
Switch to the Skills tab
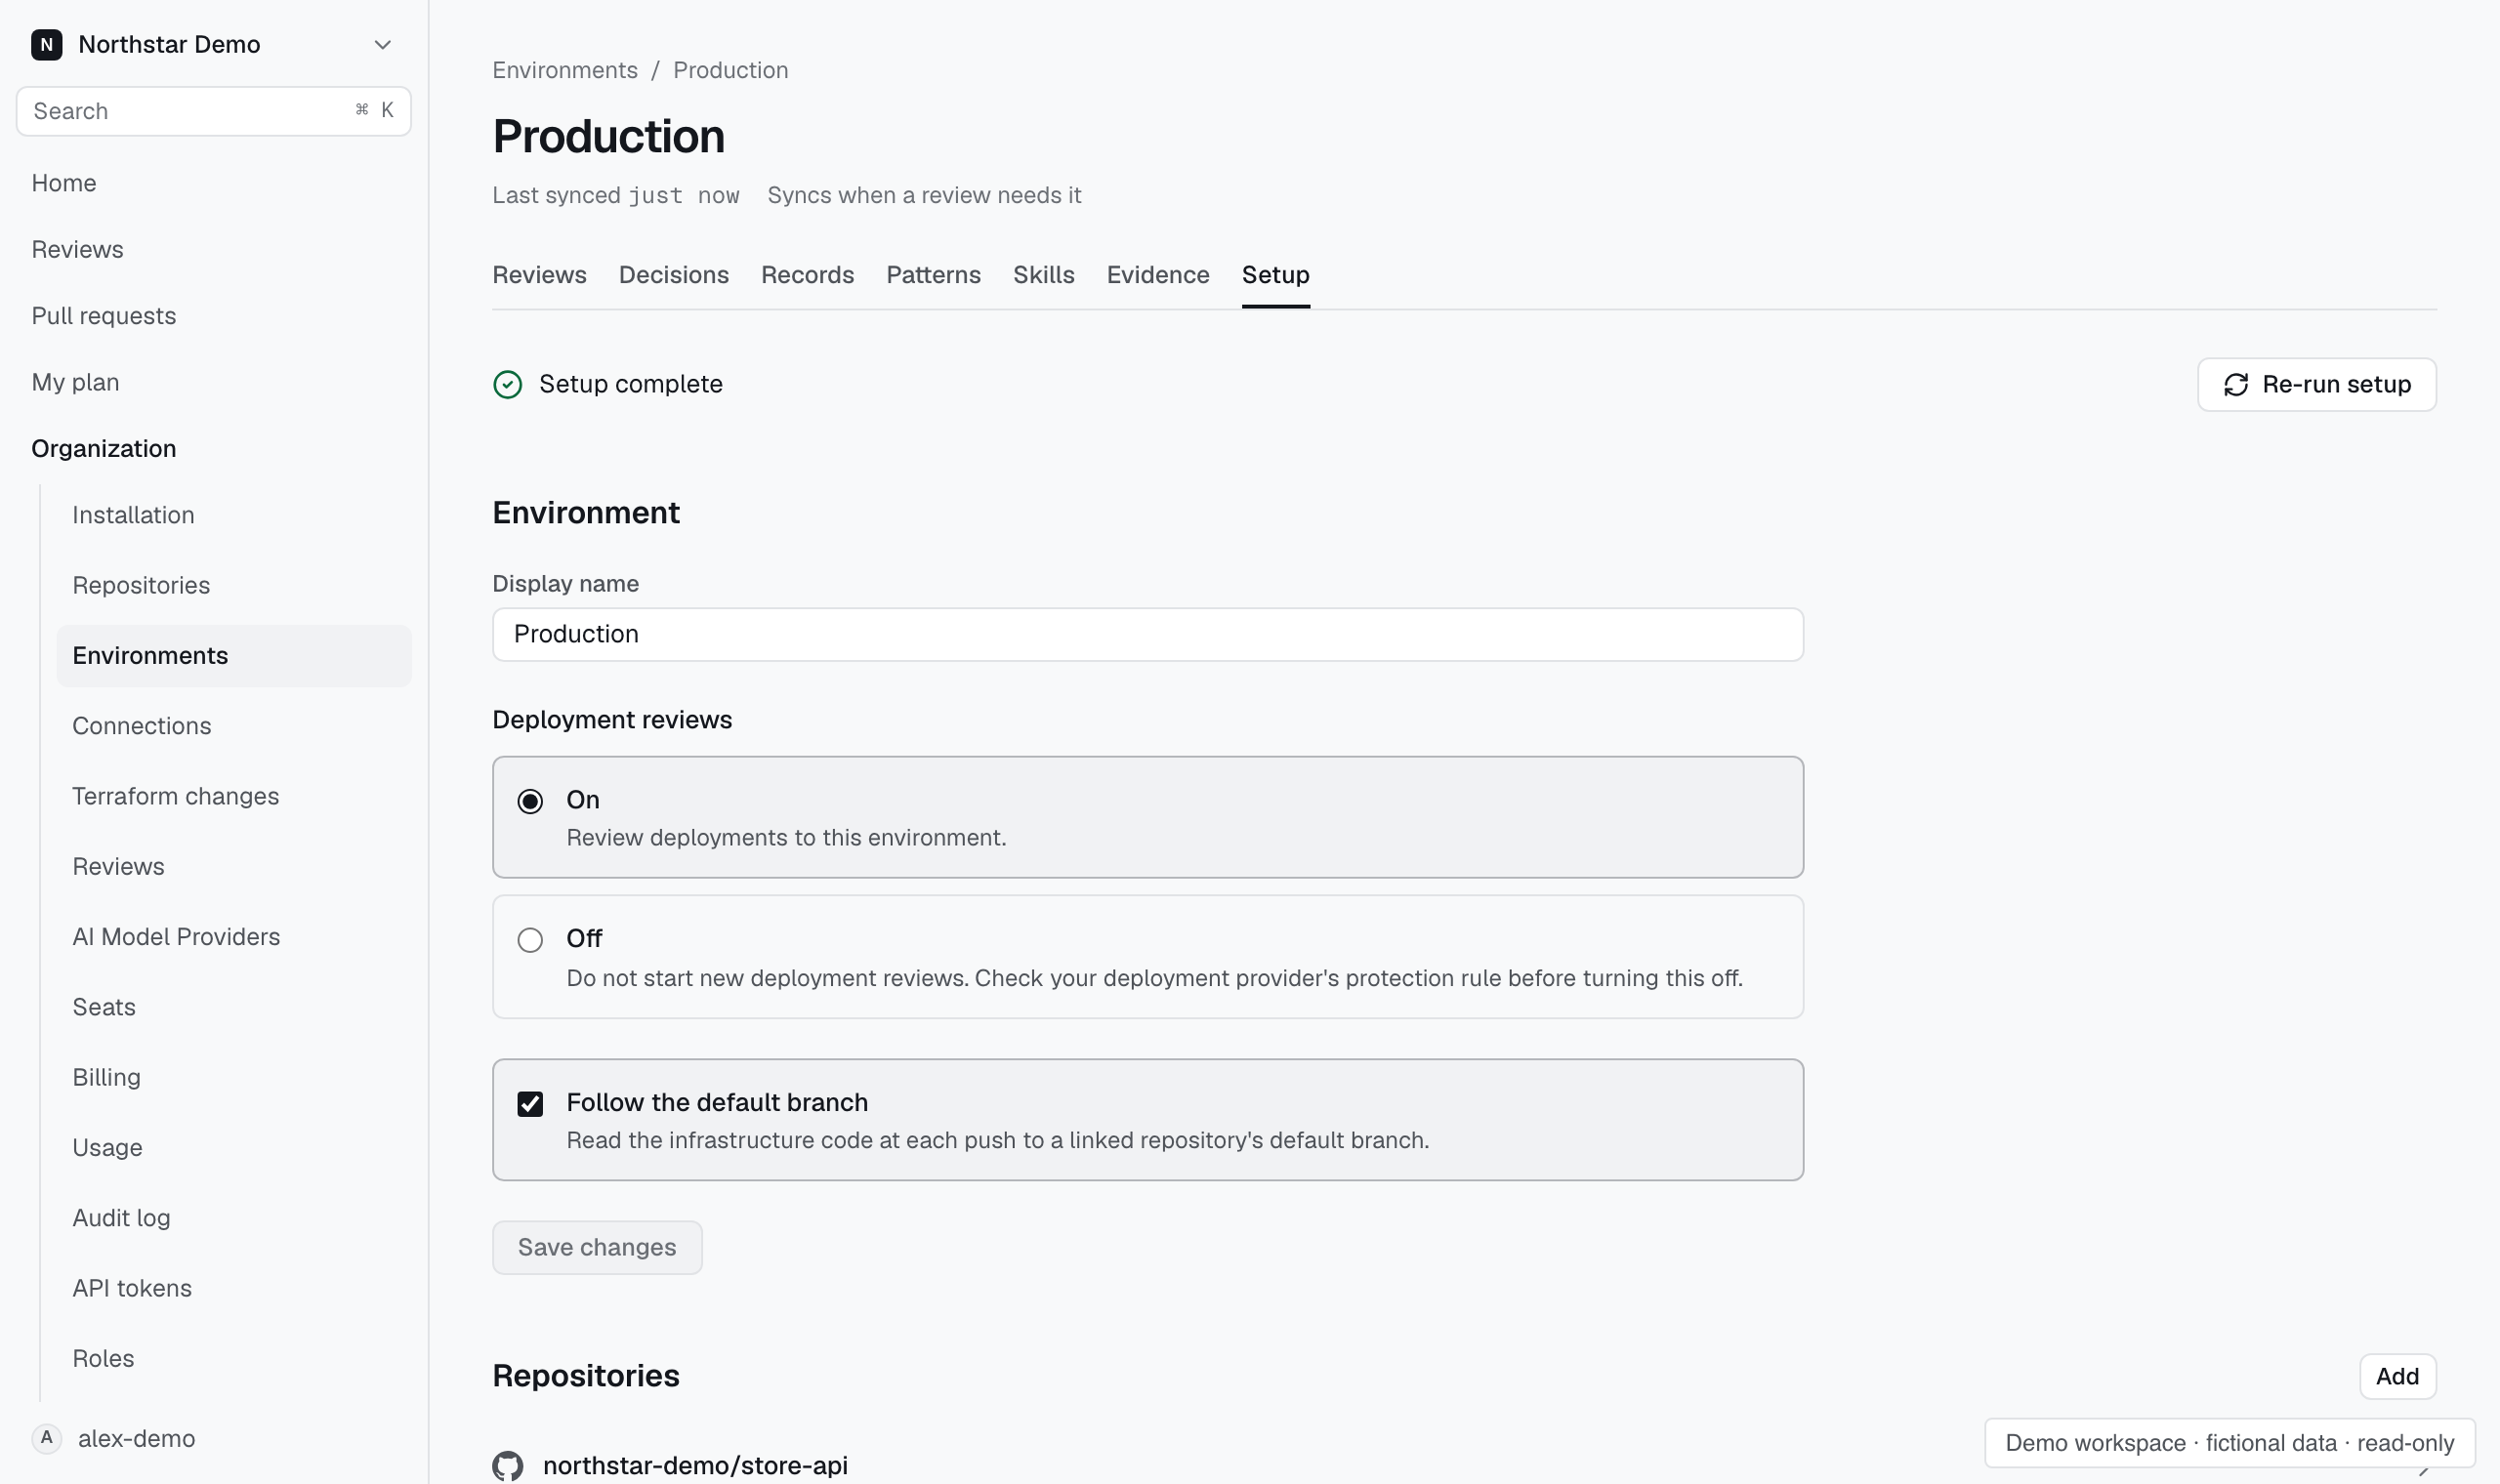1043,275
